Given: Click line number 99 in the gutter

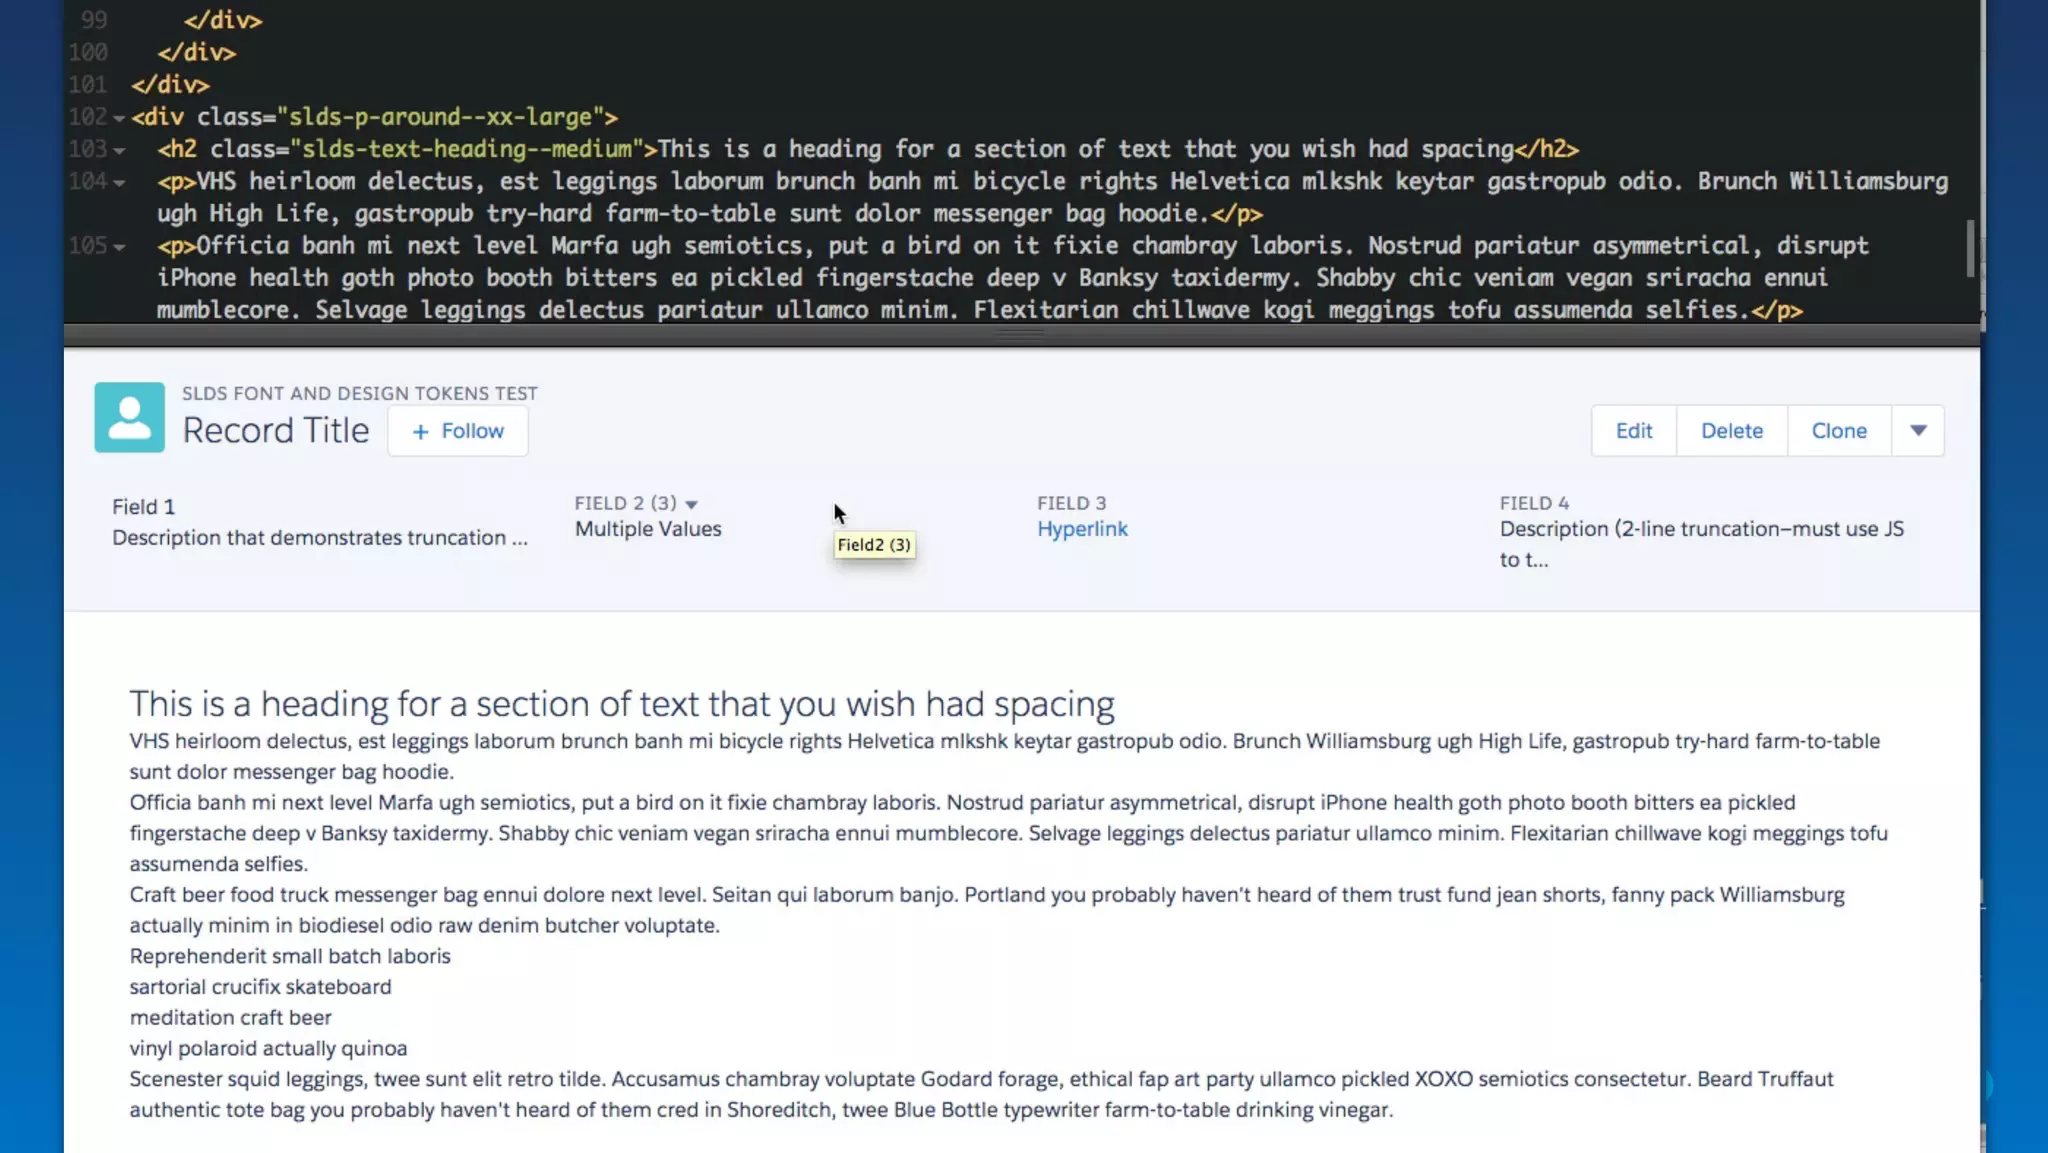Looking at the screenshot, I should pos(93,20).
